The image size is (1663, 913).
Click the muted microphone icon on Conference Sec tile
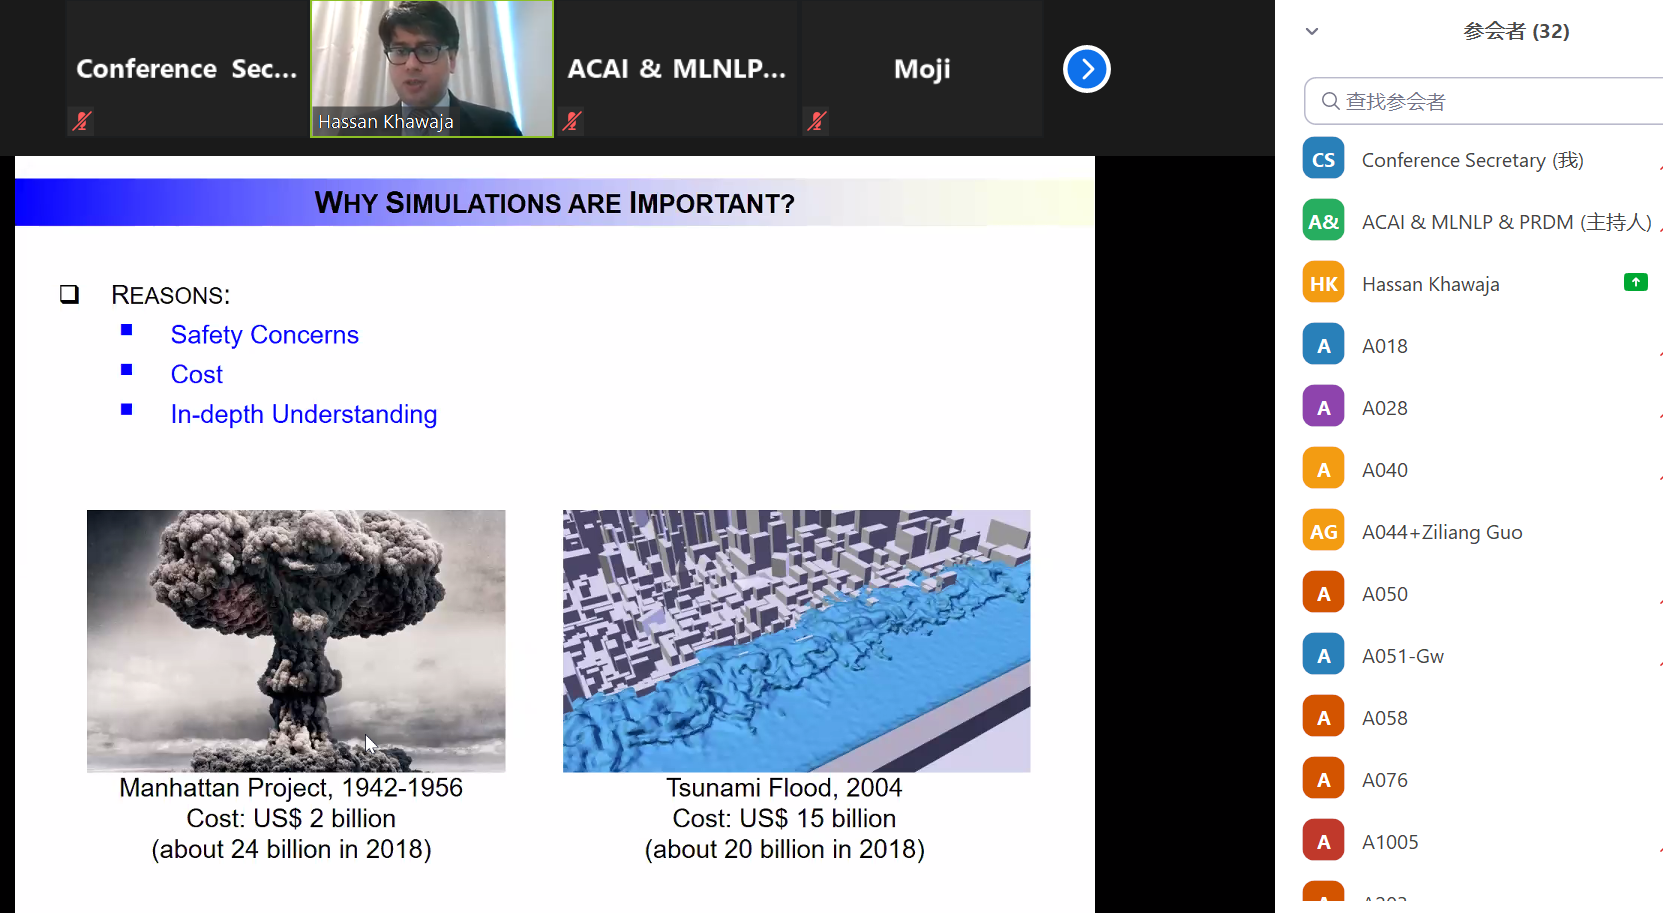coord(82,121)
